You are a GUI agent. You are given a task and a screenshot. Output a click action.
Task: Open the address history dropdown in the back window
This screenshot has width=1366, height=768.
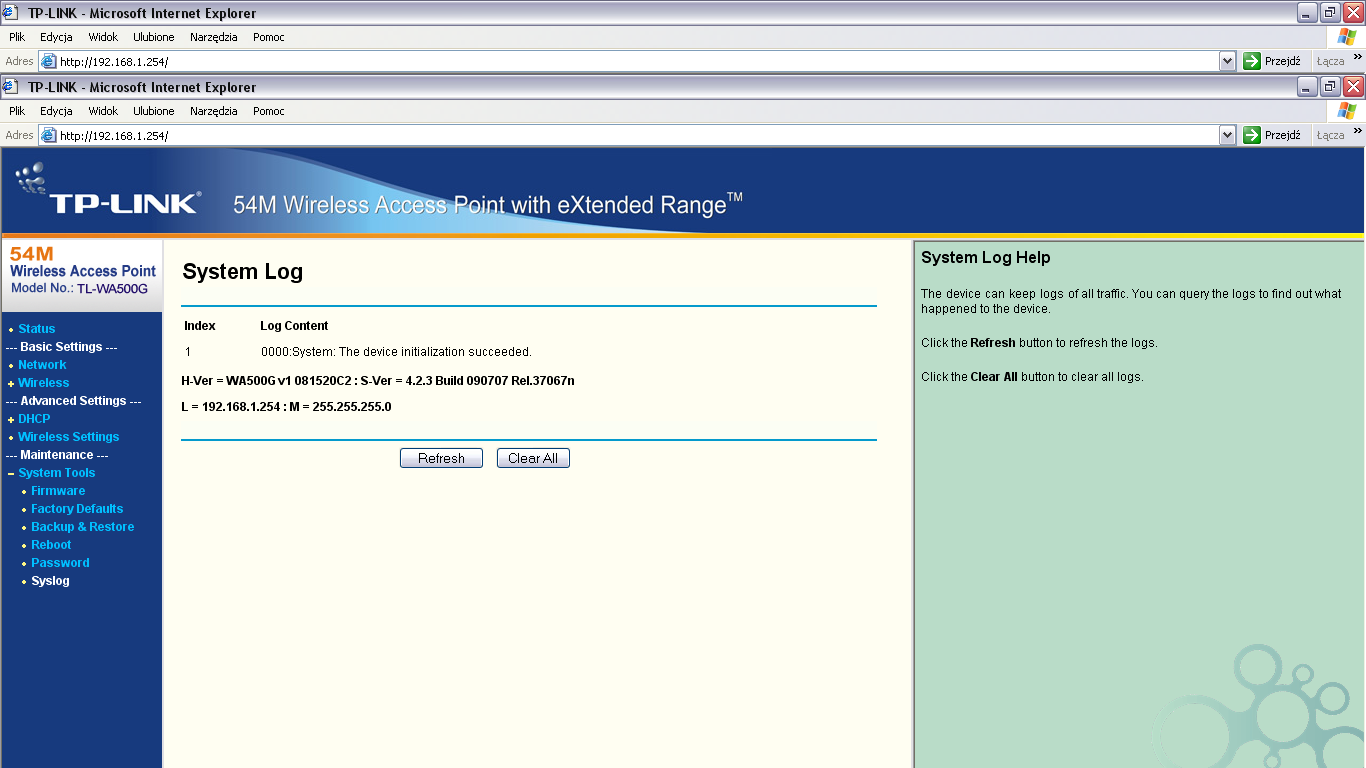pyautogui.click(x=1228, y=61)
